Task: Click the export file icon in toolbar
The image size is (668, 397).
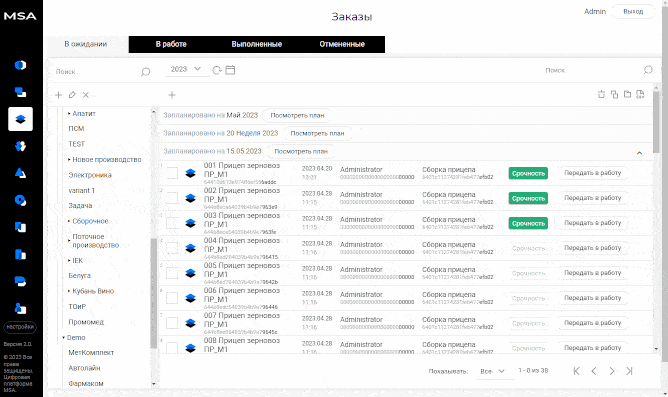Action: click(x=640, y=95)
